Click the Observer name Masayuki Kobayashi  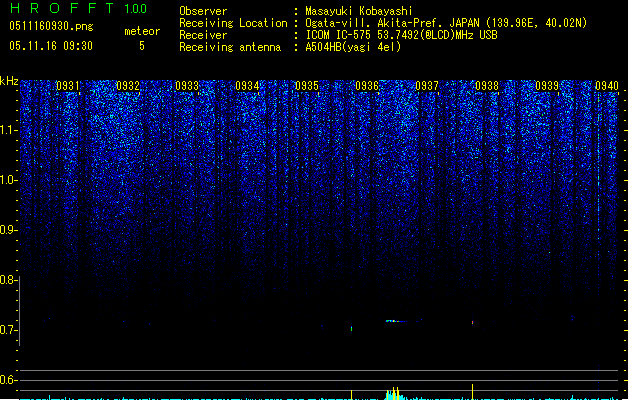359,11
